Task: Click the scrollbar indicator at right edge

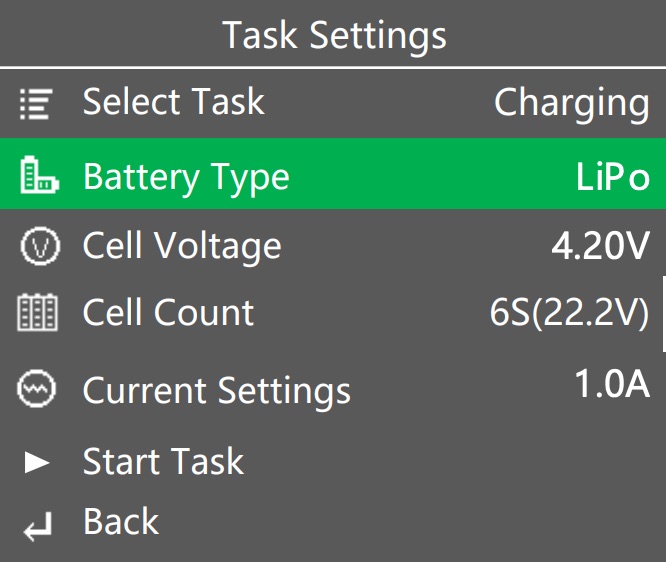Action: point(664,314)
